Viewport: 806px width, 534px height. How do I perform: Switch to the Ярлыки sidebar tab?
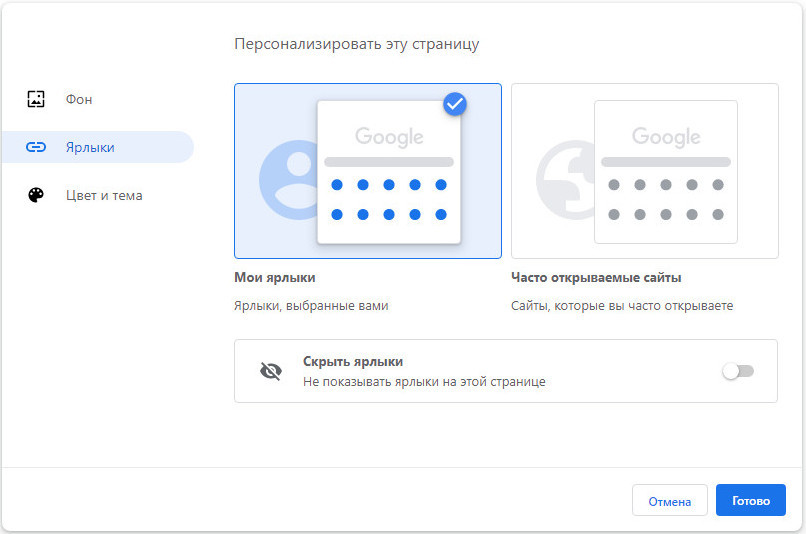(x=98, y=147)
